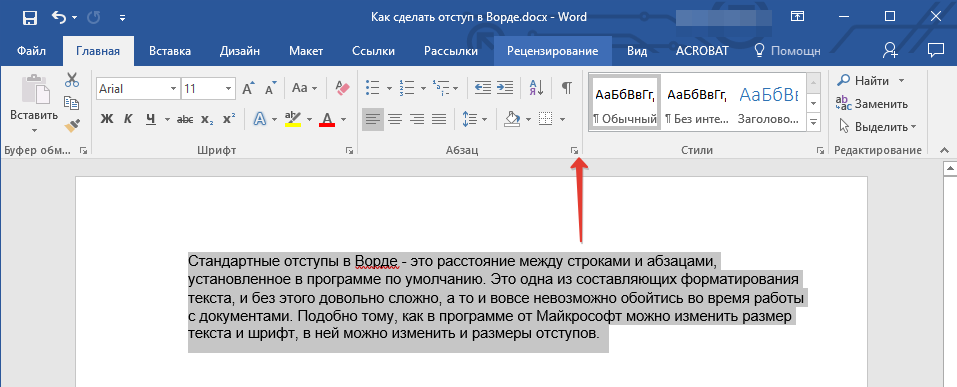This screenshot has height=387, width=957.
Task: Open the highlight color dropdown arrow
Action: pyautogui.click(x=309, y=120)
